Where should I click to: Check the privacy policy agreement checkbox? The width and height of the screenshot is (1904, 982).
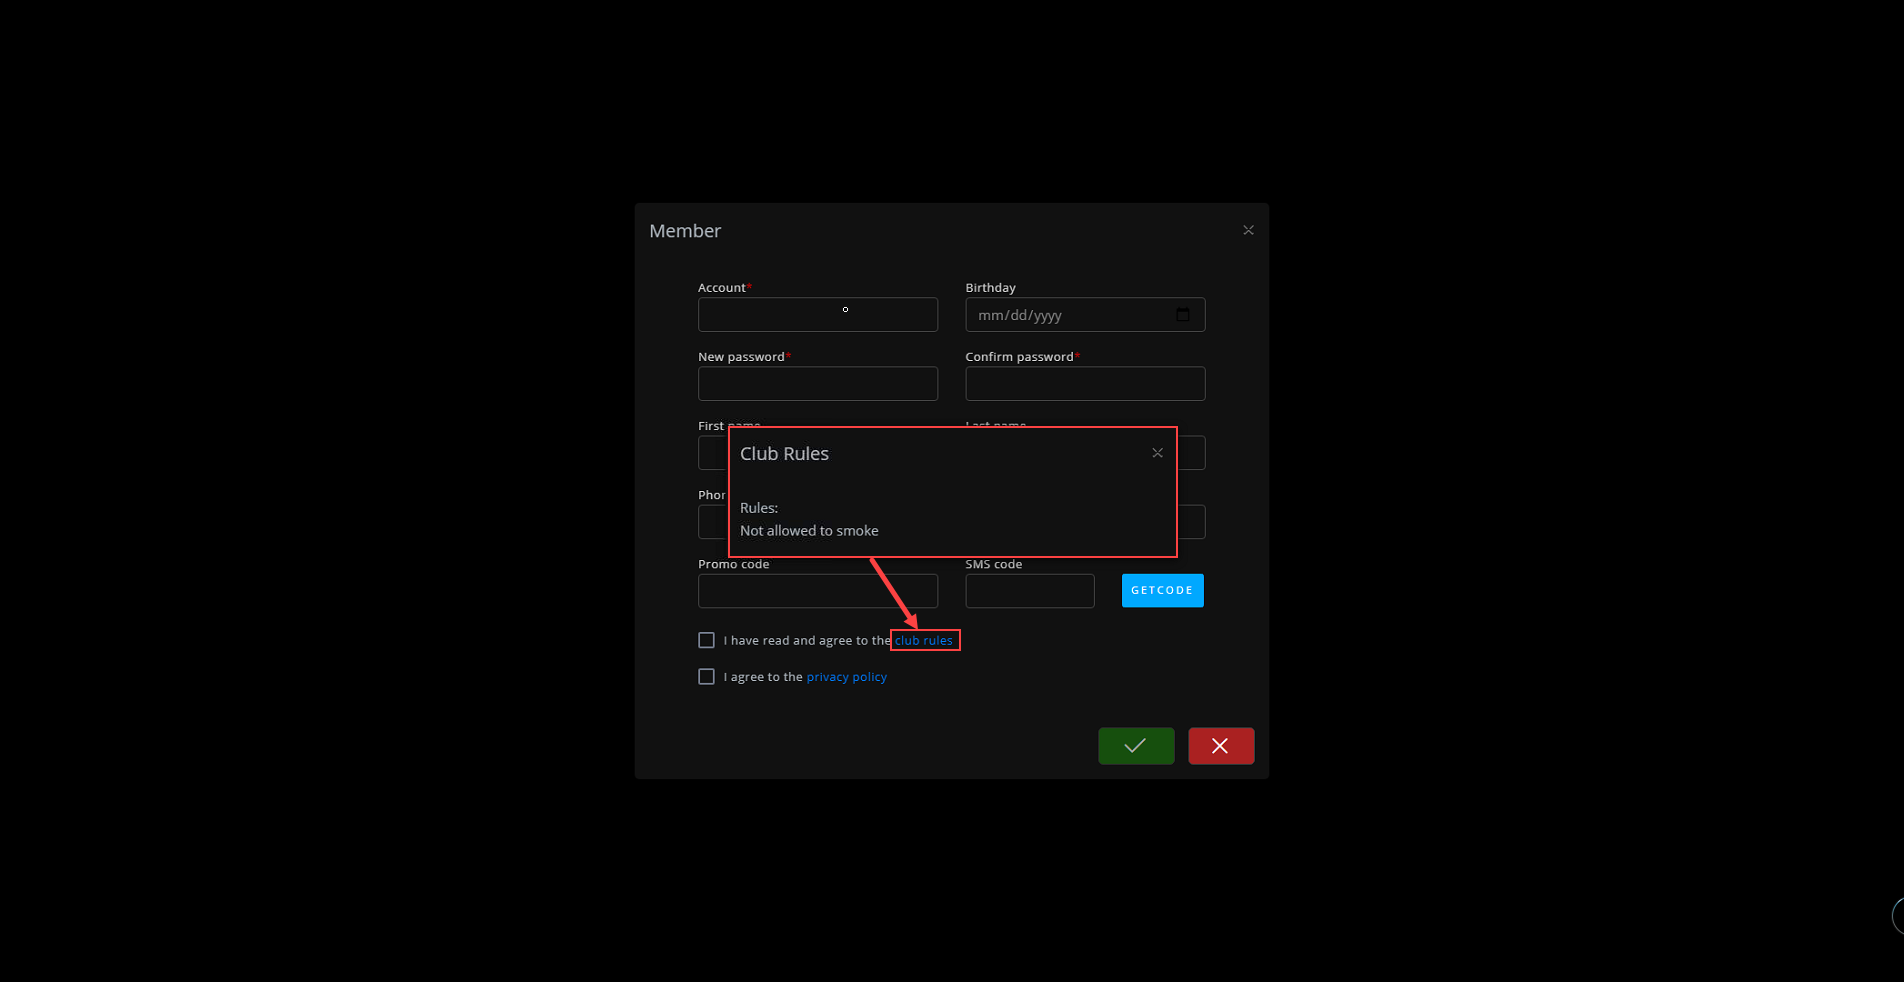click(707, 677)
